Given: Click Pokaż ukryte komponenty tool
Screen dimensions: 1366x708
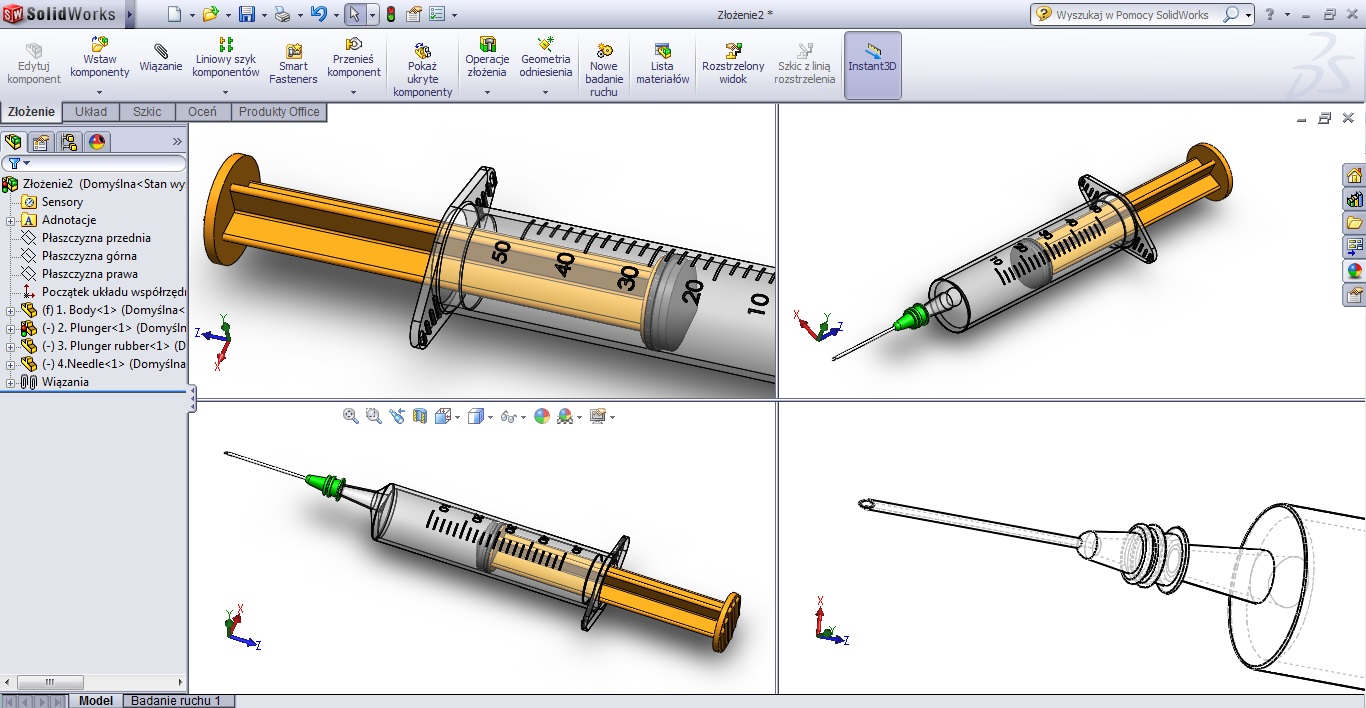Looking at the screenshot, I should pyautogui.click(x=423, y=70).
